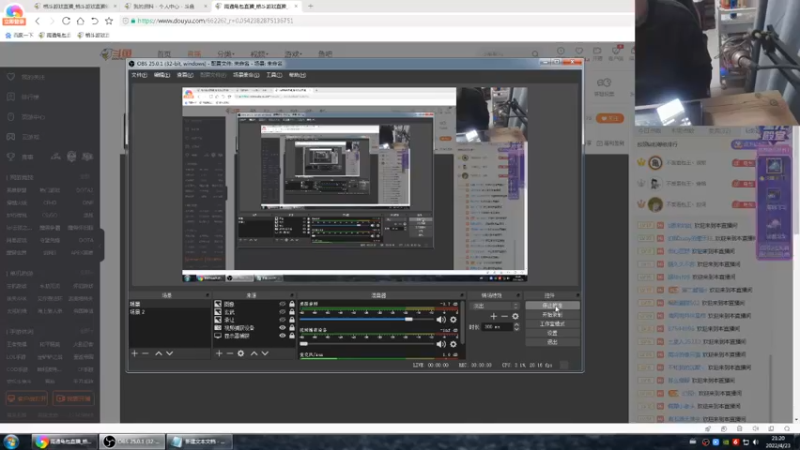The width and height of the screenshot is (800, 450).
Task: Pop out the scenes dock panel
Action: [207, 295]
